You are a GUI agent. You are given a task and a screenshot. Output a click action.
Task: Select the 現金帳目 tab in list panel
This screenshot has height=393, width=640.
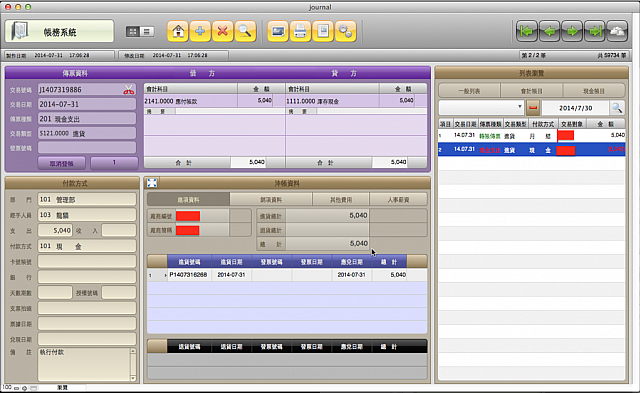click(x=594, y=91)
